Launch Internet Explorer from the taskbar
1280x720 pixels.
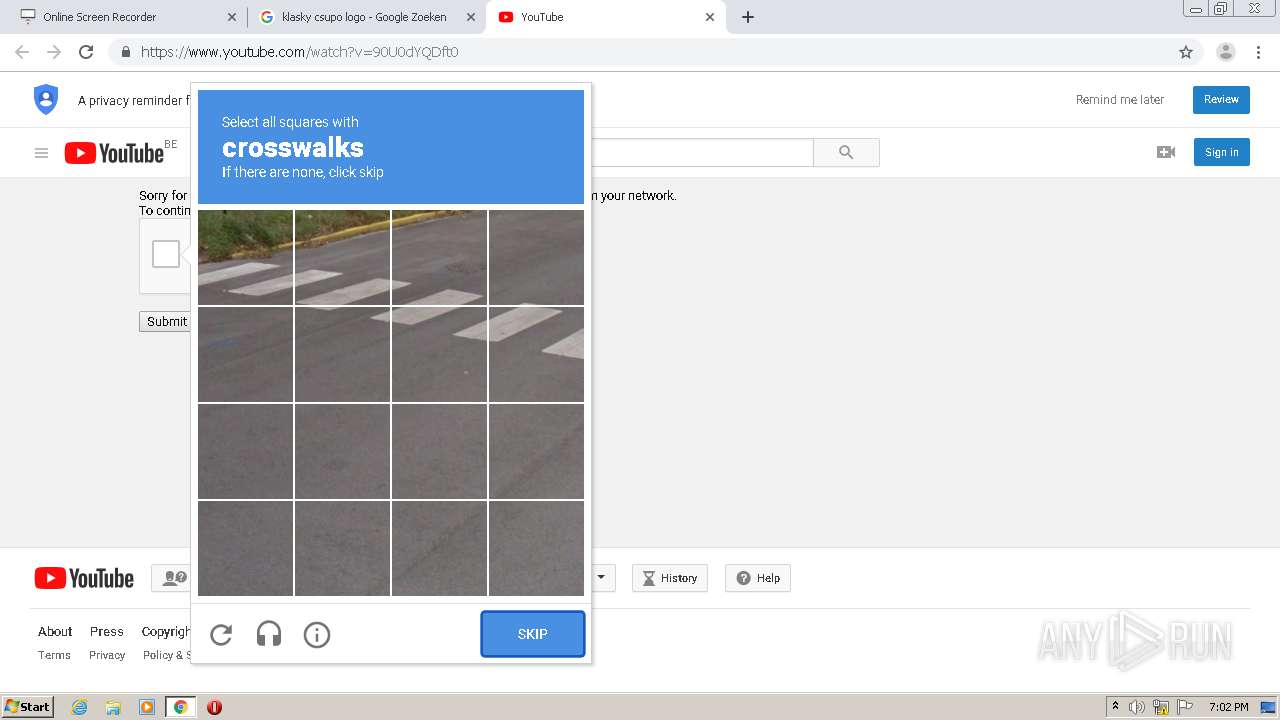coord(80,707)
